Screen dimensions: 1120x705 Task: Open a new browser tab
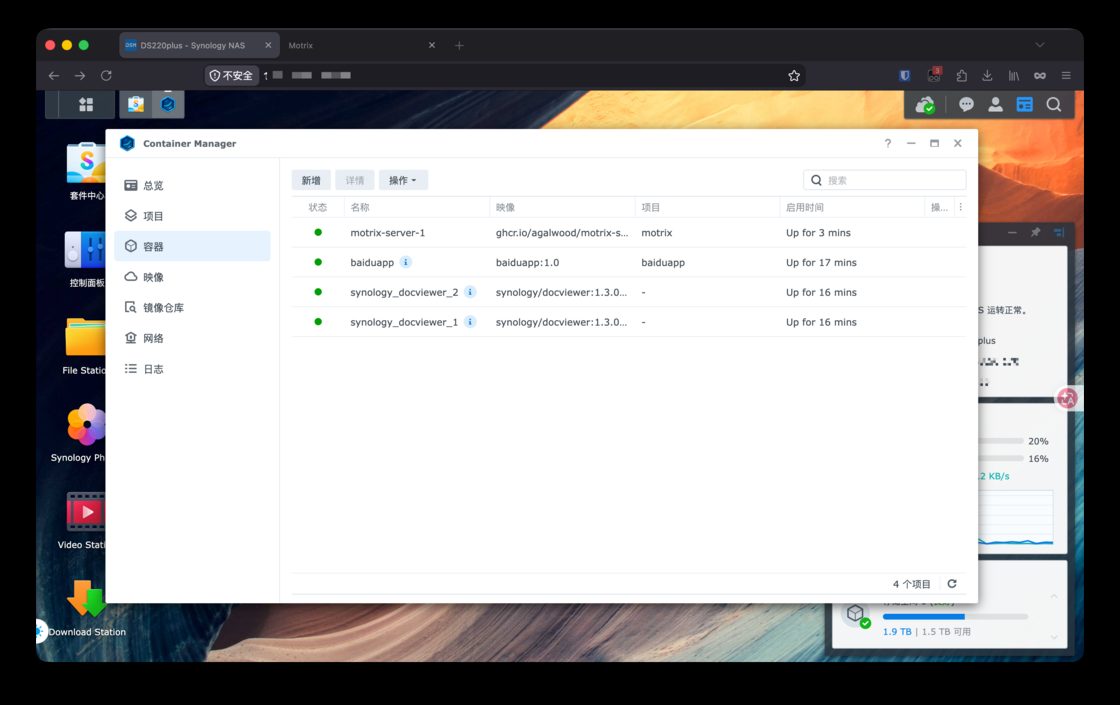point(459,45)
